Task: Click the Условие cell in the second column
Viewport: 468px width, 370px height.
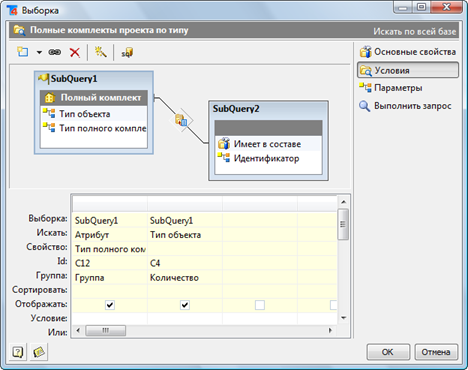Action: tap(185, 319)
